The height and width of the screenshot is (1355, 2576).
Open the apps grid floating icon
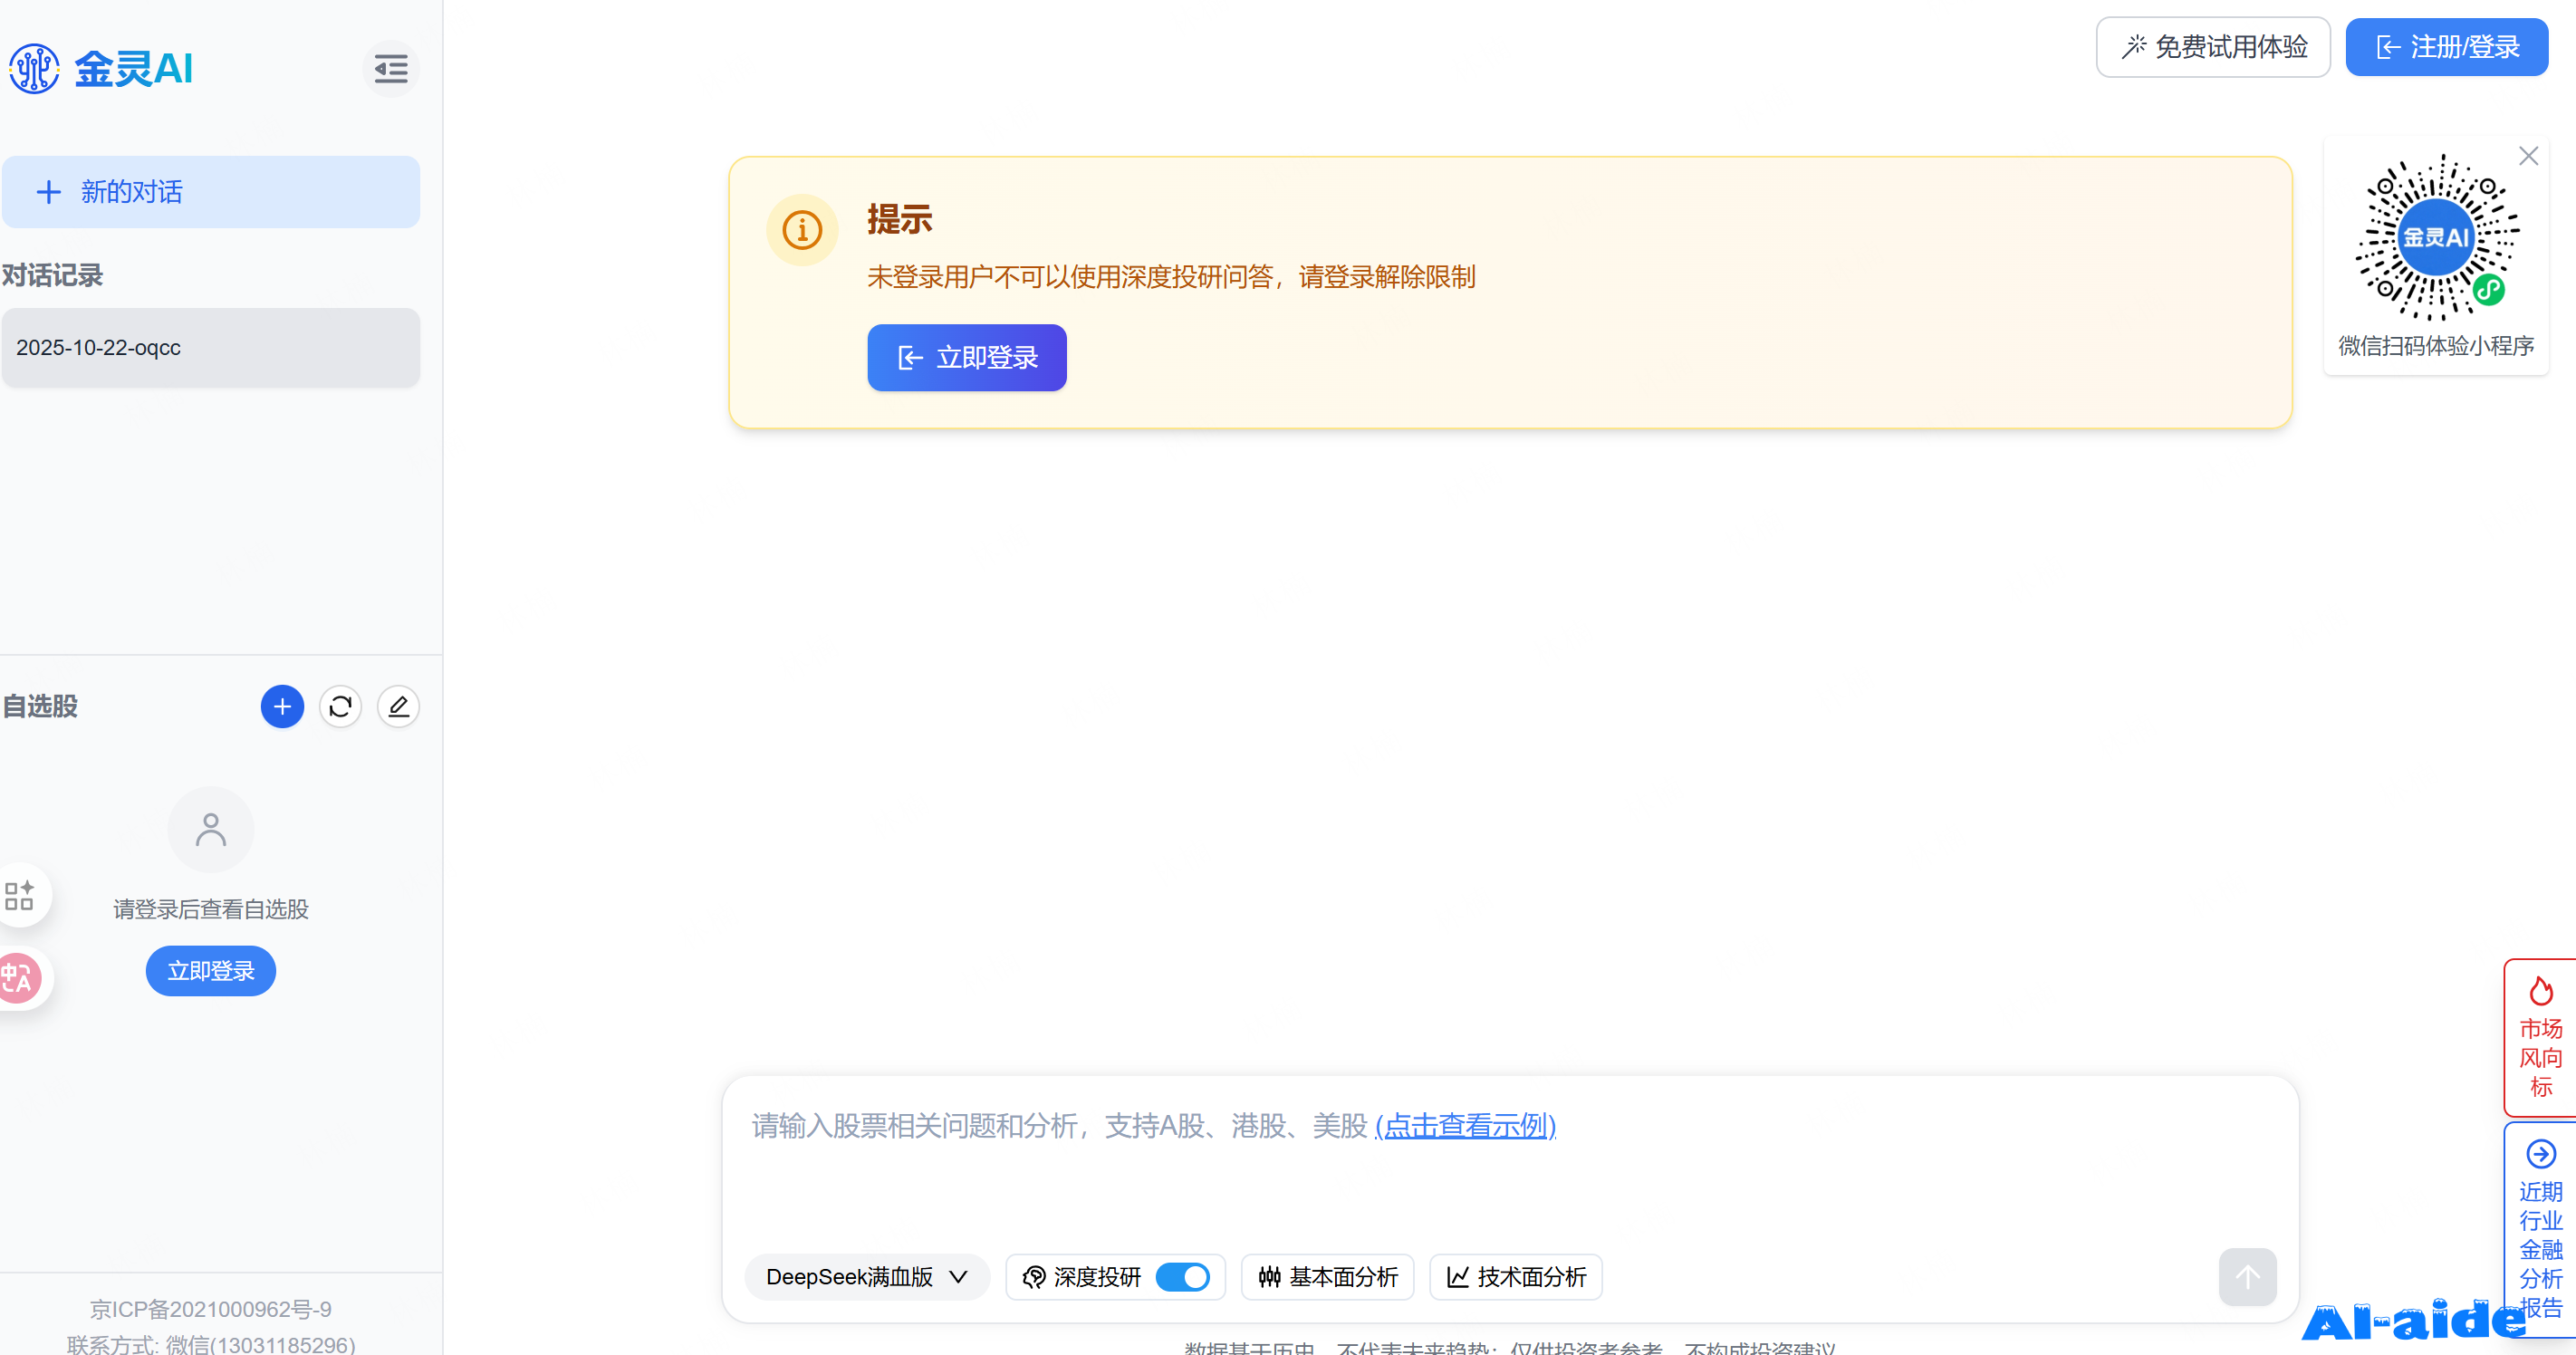coord(19,895)
